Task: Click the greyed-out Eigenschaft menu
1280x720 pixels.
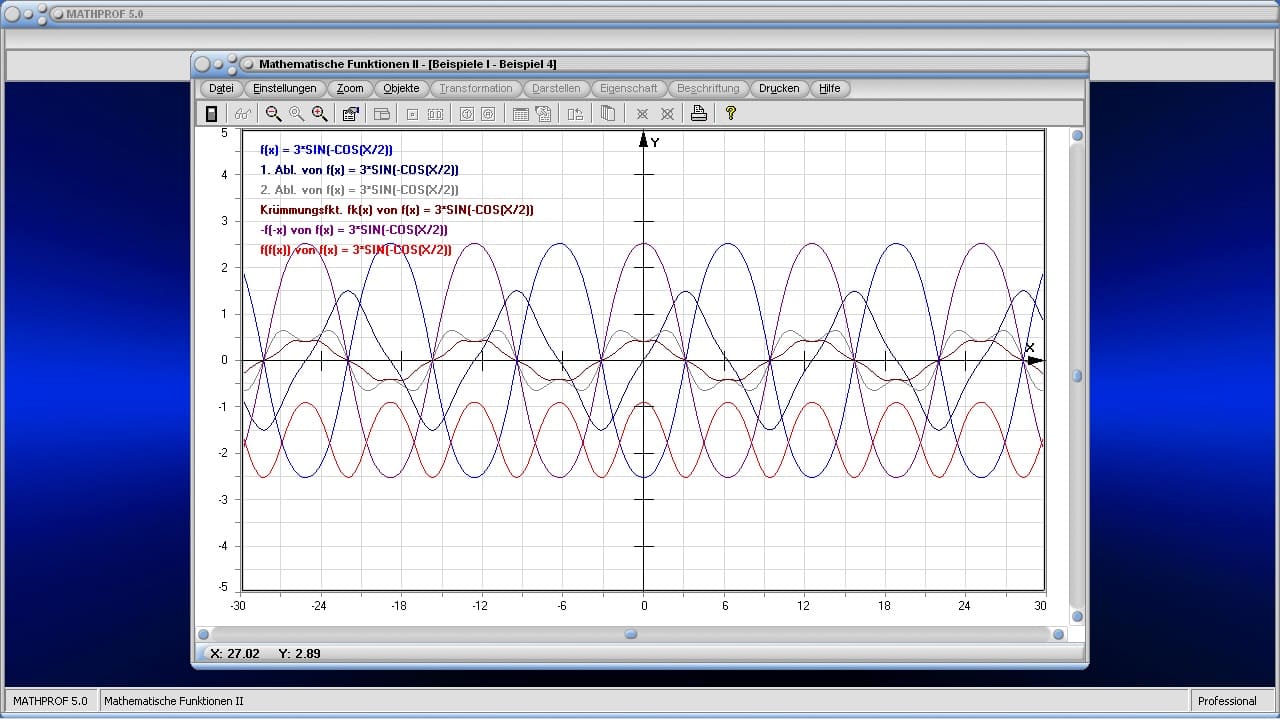Action: (629, 88)
